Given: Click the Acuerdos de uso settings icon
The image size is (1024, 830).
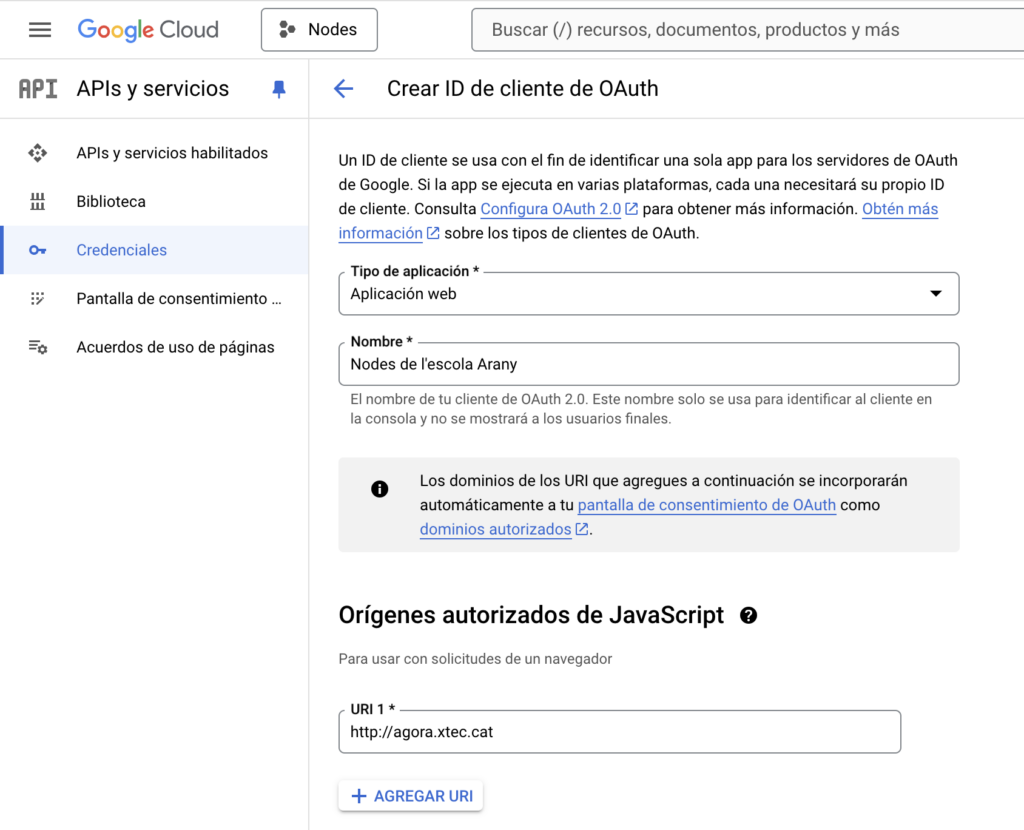Looking at the screenshot, I should 38,347.
